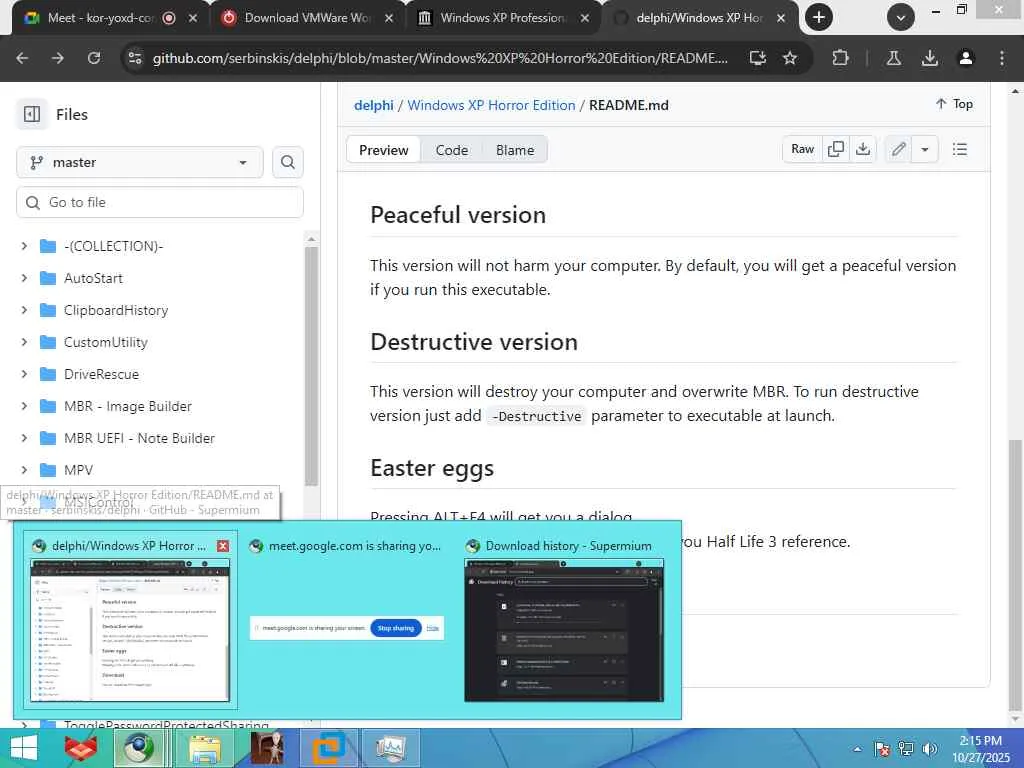This screenshot has height=768, width=1024.
Task: Click the network tray icon
Action: (x=906, y=749)
